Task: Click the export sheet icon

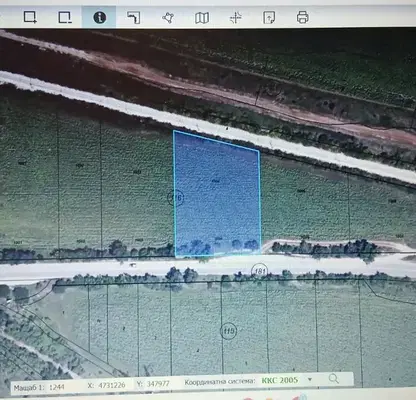Action: pyautogui.click(x=269, y=17)
